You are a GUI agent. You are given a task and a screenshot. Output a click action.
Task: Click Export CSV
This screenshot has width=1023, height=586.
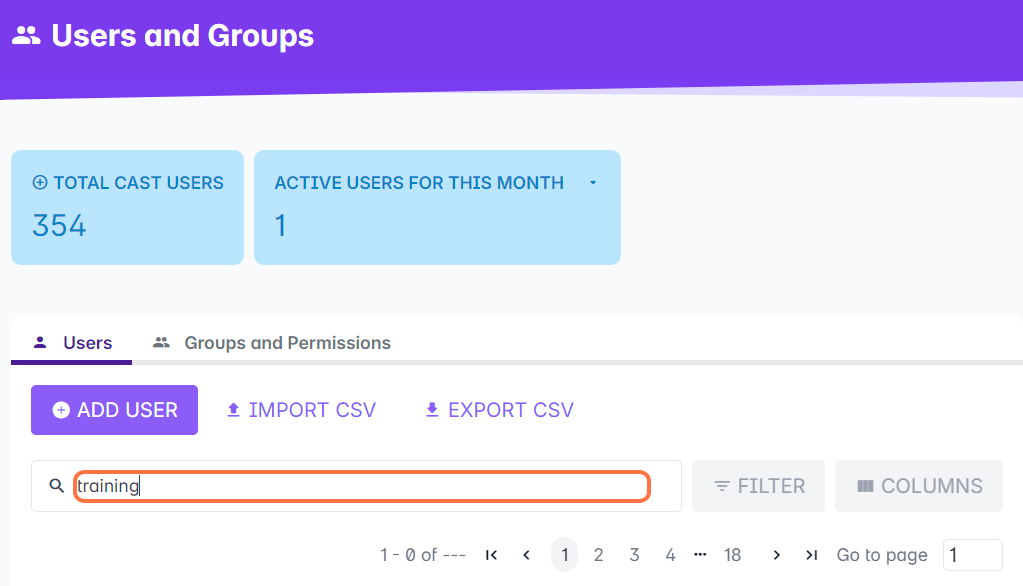coord(499,410)
